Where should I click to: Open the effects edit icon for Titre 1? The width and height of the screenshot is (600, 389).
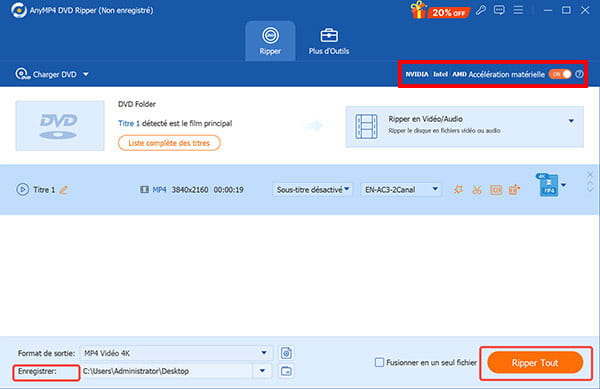458,190
